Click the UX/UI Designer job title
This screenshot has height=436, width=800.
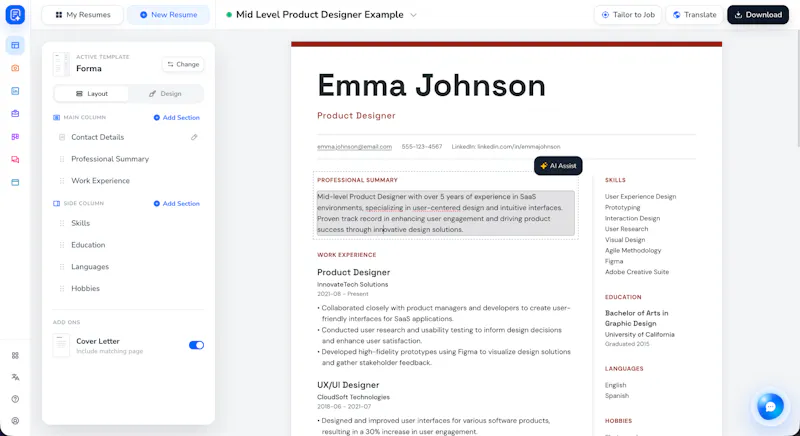click(348, 385)
